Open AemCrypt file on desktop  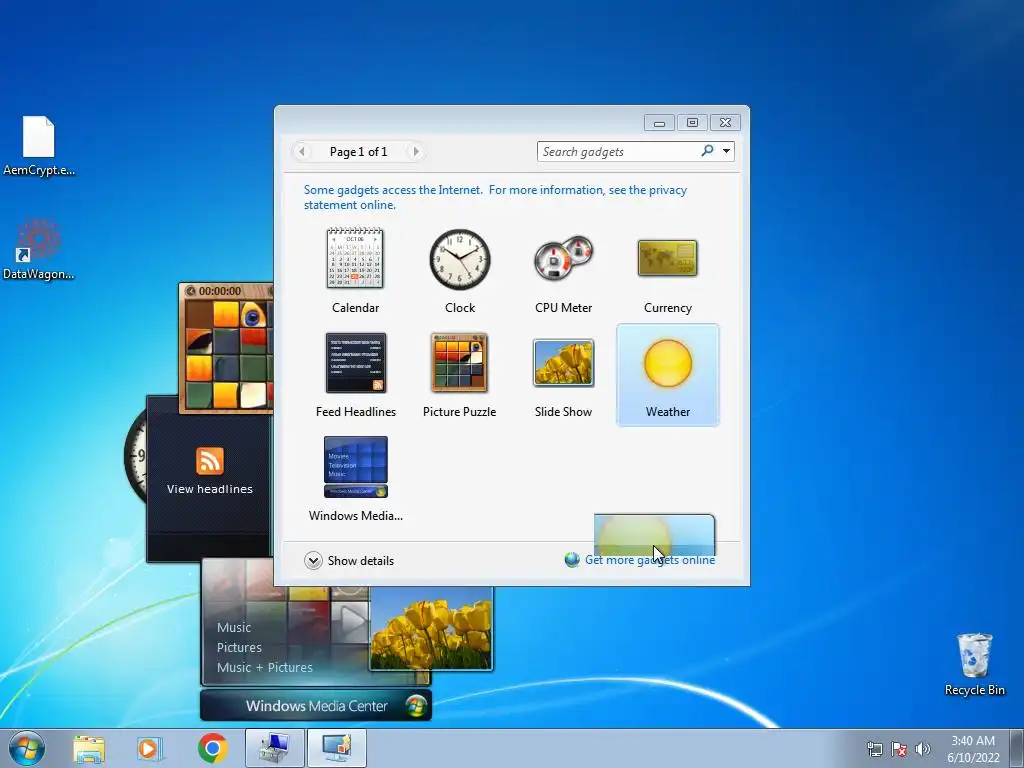pyautogui.click(x=39, y=146)
